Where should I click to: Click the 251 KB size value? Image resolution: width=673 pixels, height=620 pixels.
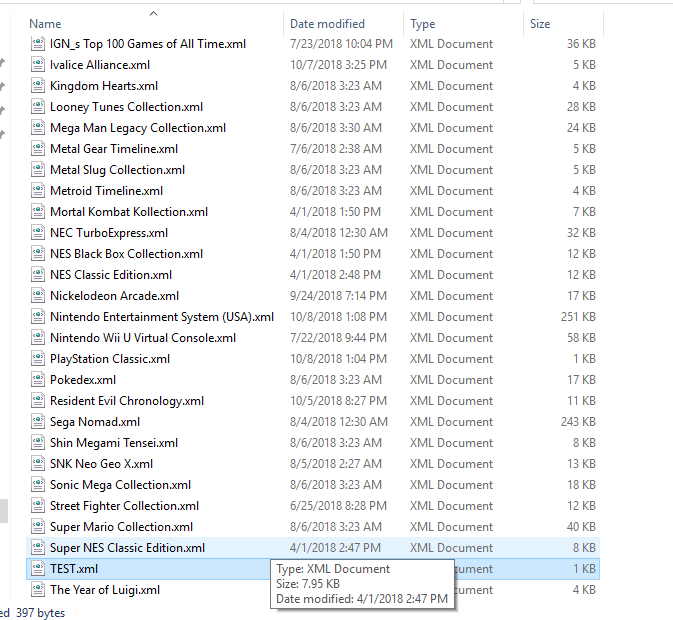click(x=578, y=317)
